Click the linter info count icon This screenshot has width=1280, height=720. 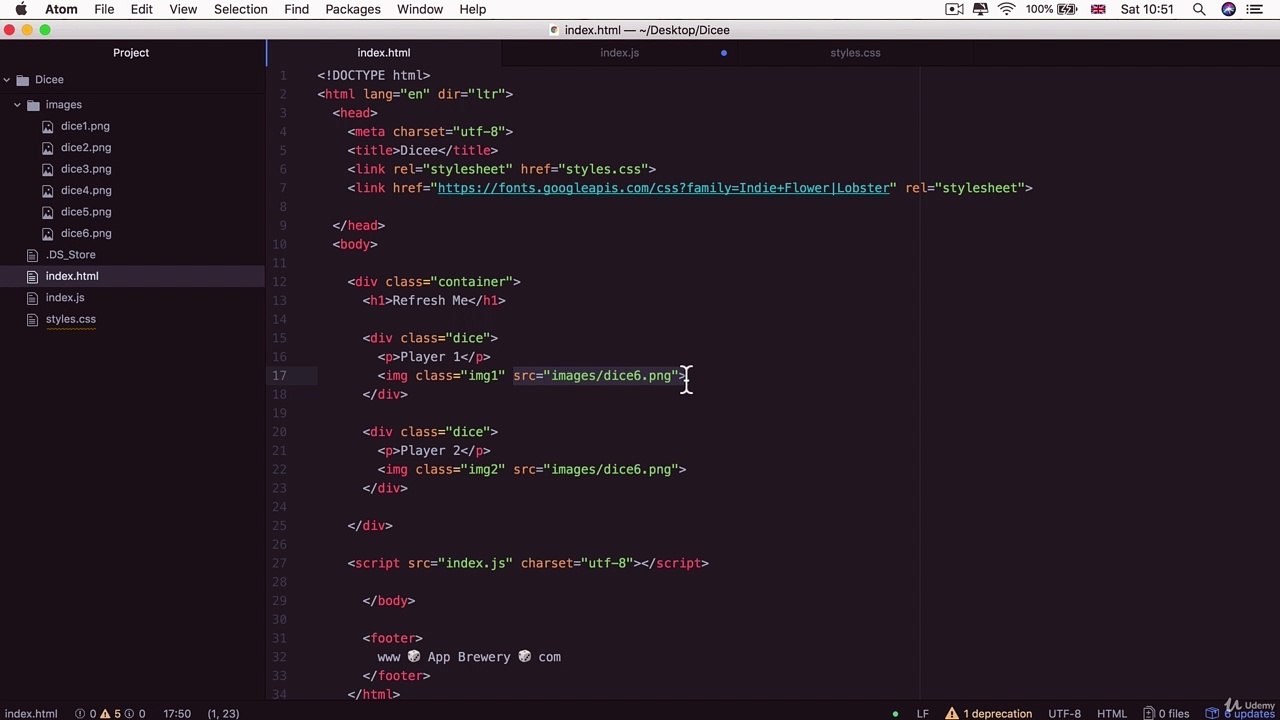click(x=129, y=714)
